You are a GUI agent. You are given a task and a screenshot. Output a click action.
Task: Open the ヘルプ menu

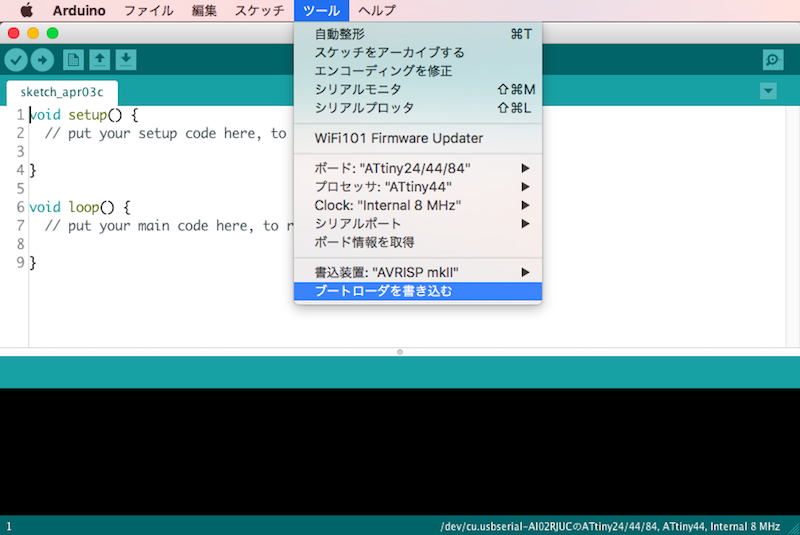point(377,10)
